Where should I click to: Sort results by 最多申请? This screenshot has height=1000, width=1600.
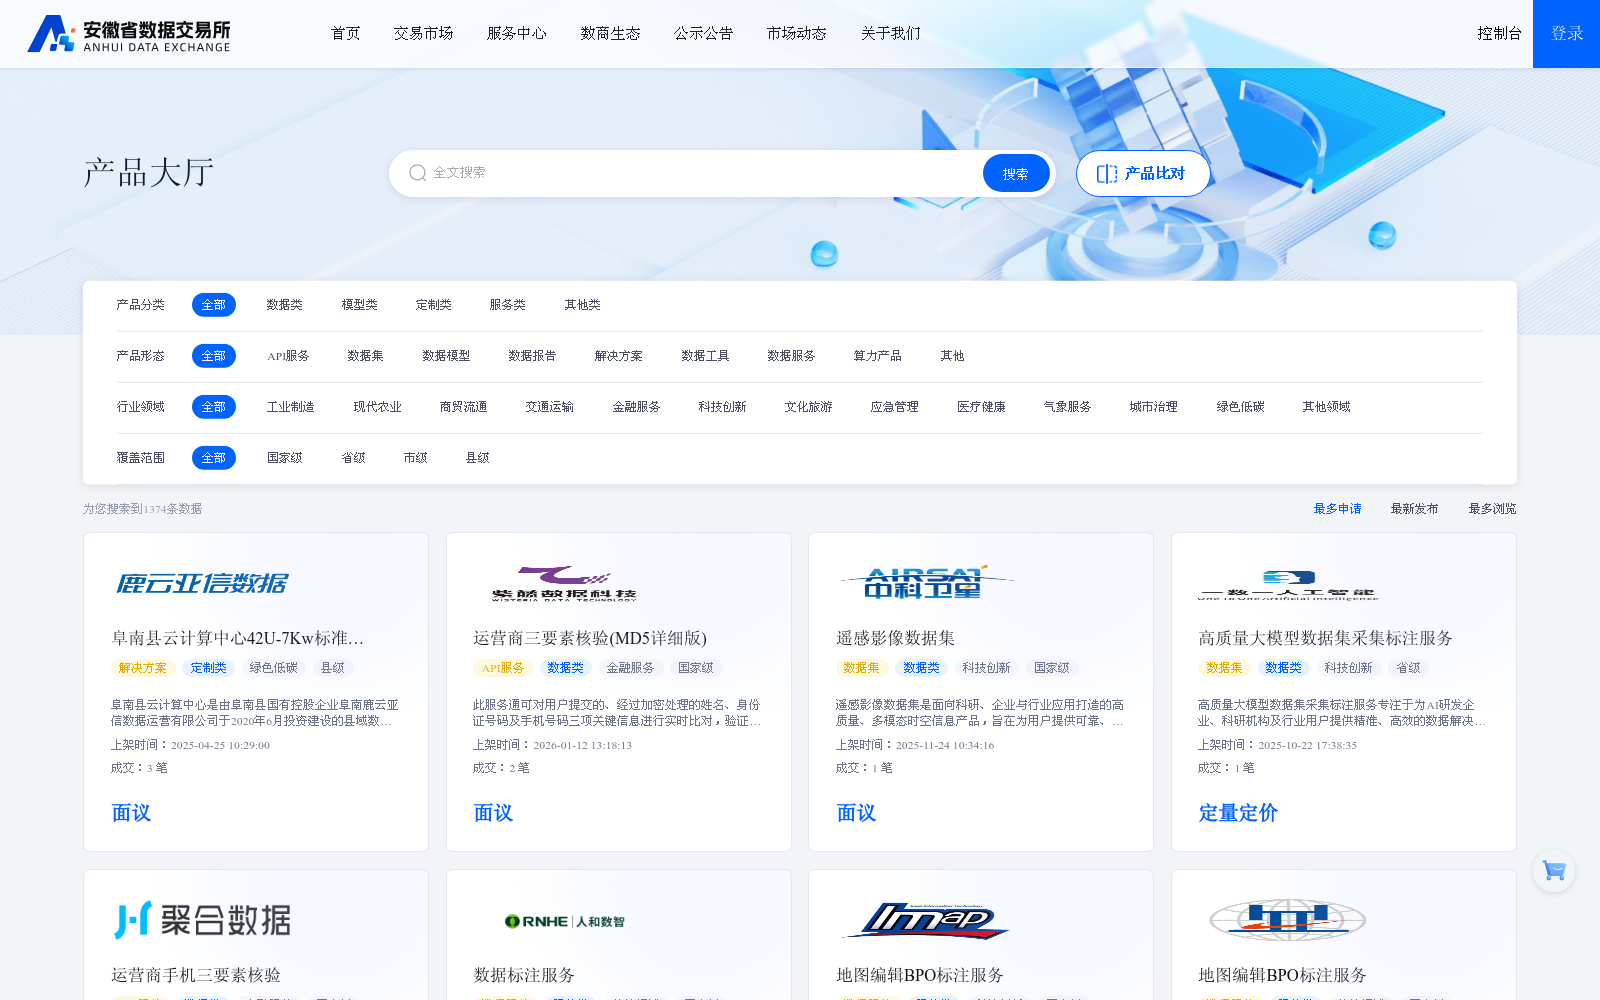(1337, 509)
